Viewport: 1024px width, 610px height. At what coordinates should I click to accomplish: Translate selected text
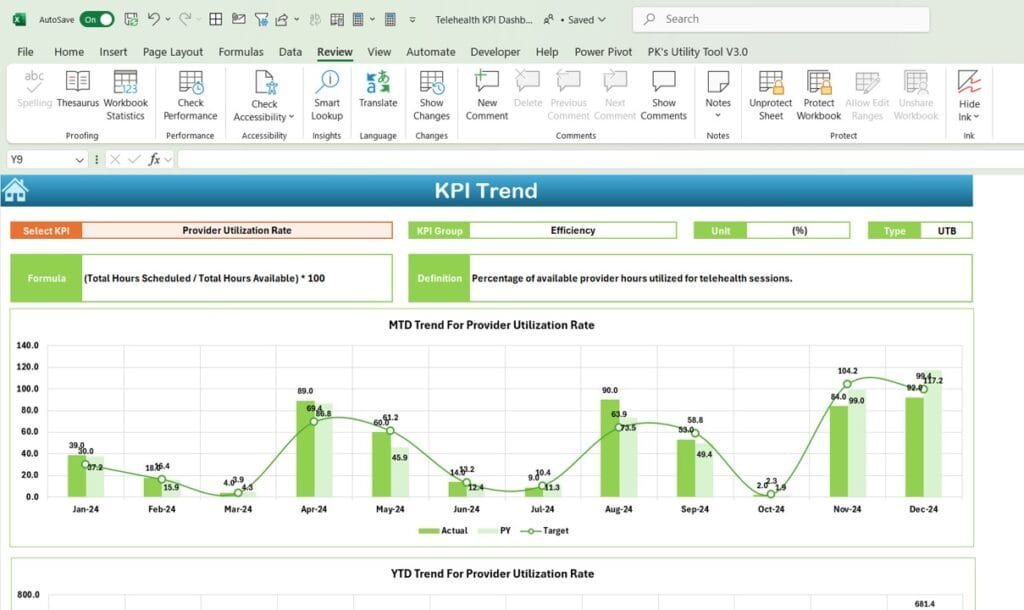(x=378, y=95)
